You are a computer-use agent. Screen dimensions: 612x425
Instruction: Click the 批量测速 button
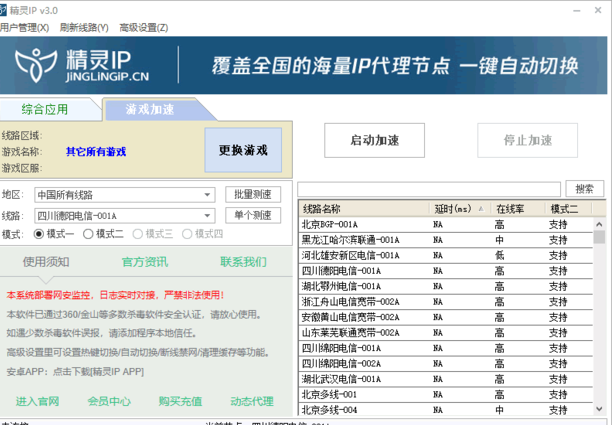click(253, 194)
